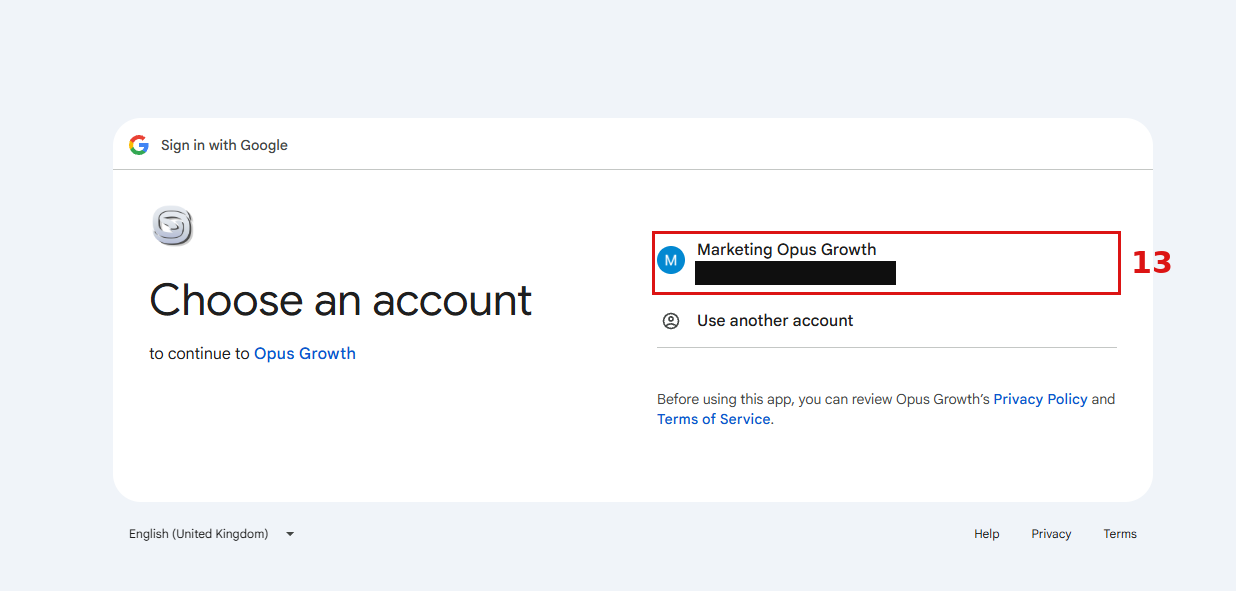Screen dimensions: 1236x591
Task: Choose Use another account
Action: pos(886,321)
